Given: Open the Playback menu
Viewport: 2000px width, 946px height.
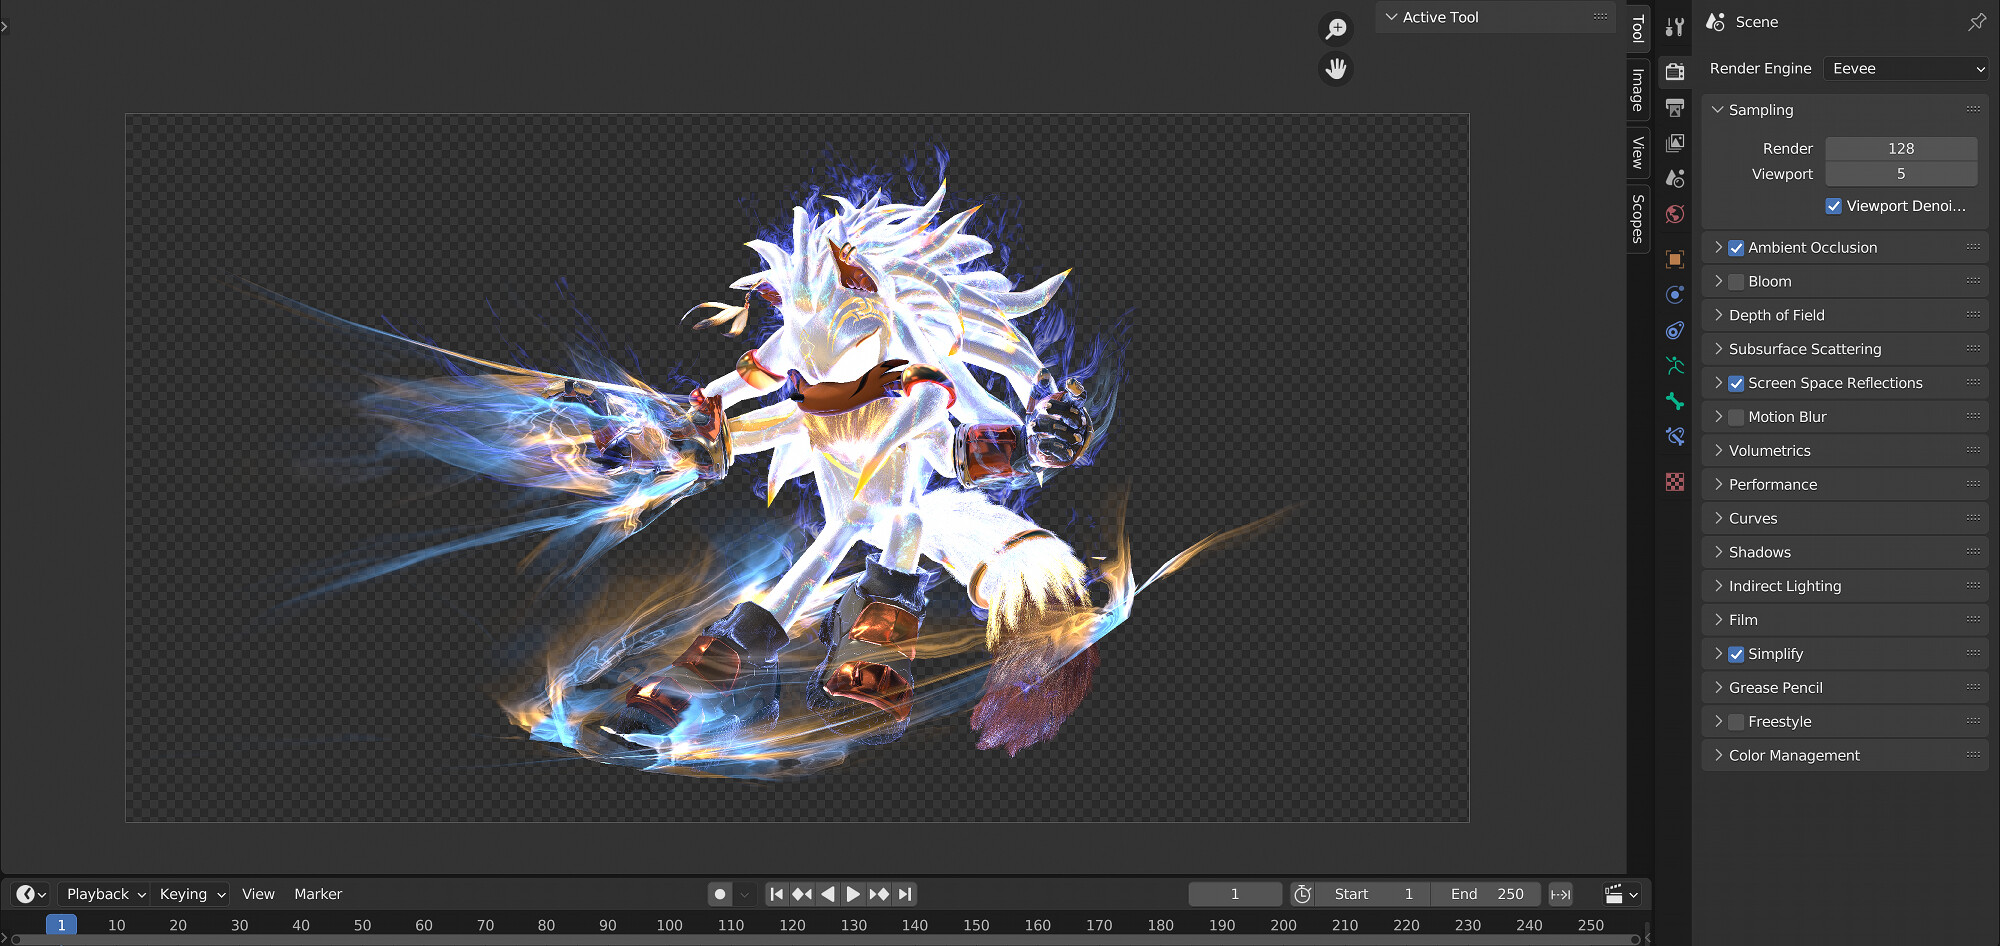Looking at the screenshot, I should pyautogui.click(x=106, y=894).
